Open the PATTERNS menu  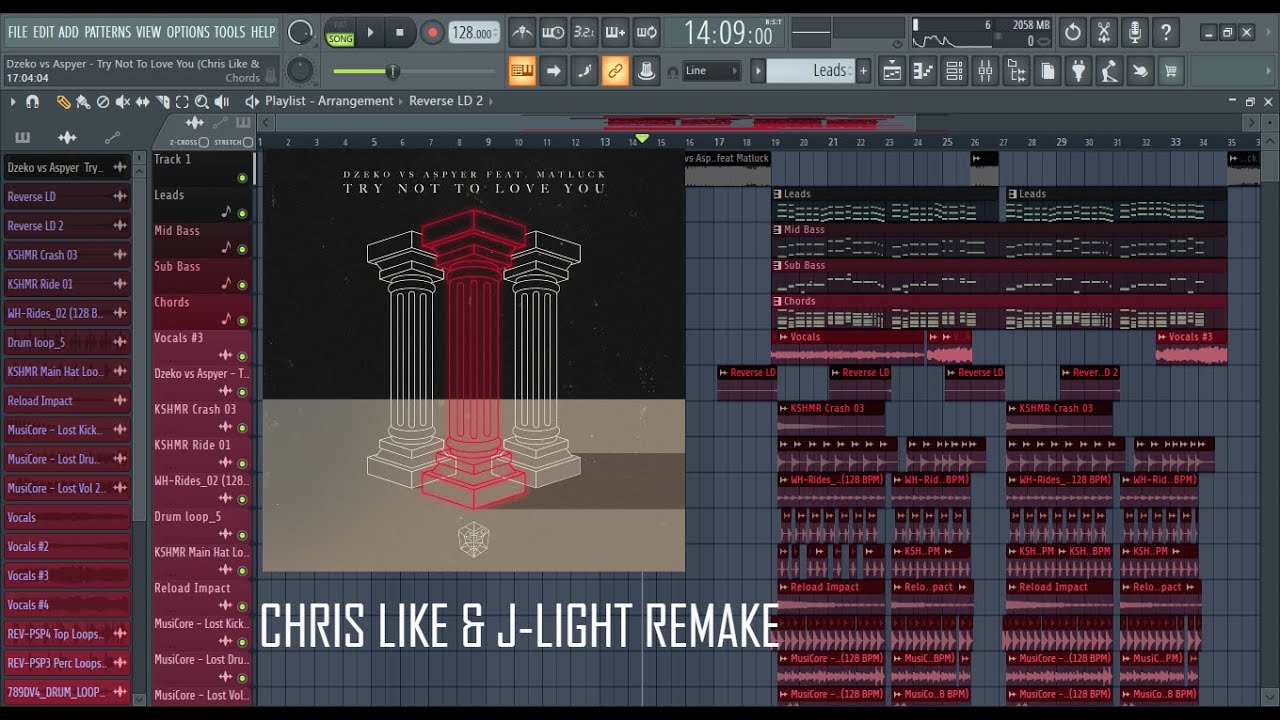tap(107, 32)
